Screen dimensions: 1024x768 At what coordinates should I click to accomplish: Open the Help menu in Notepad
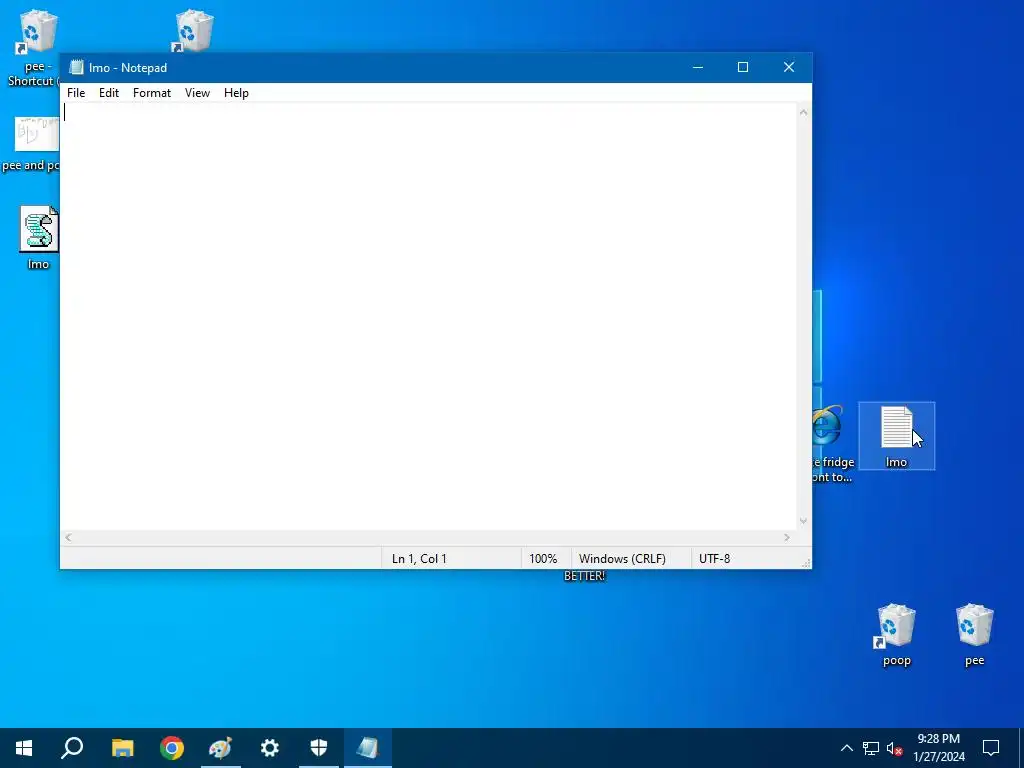point(236,93)
